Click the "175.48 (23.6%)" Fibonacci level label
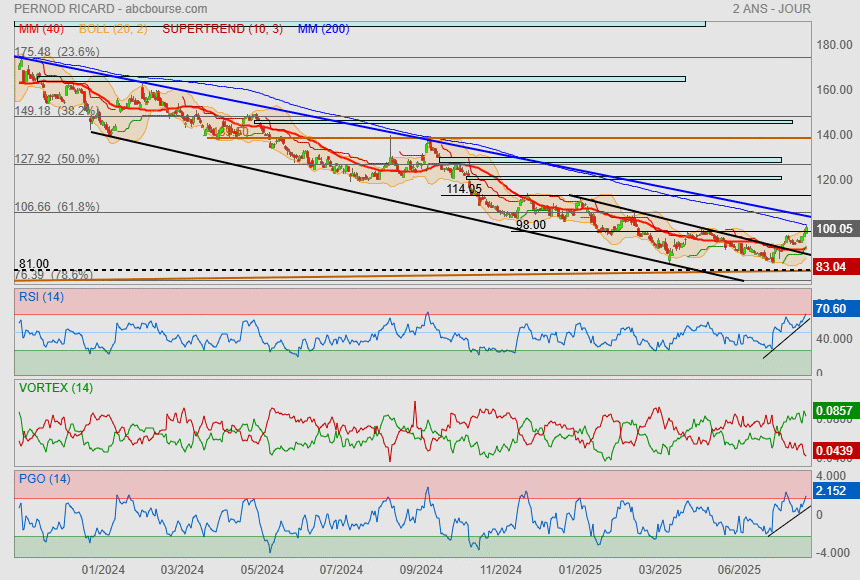 click(x=57, y=52)
